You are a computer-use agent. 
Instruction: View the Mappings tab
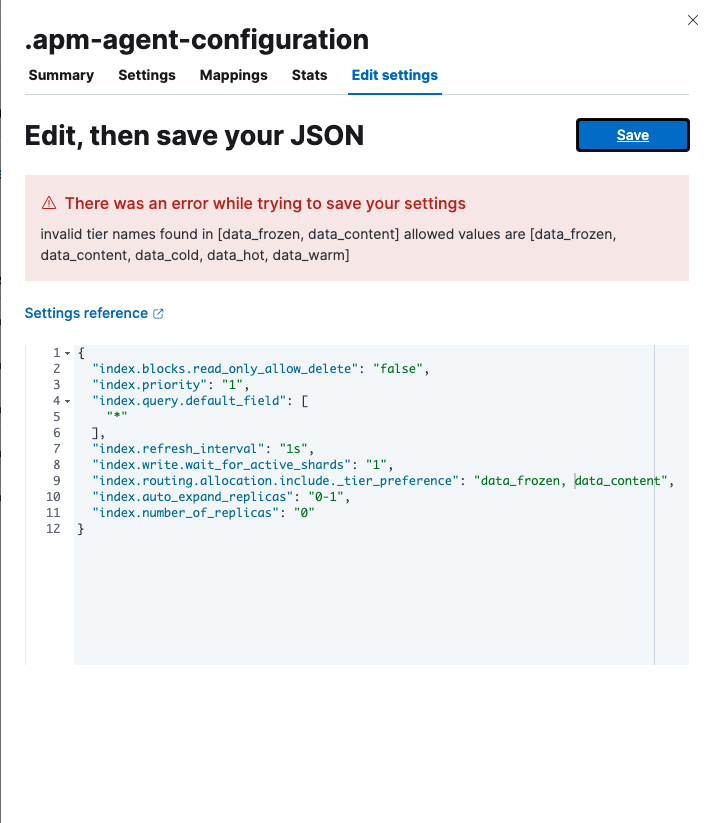(x=233, y=76)
